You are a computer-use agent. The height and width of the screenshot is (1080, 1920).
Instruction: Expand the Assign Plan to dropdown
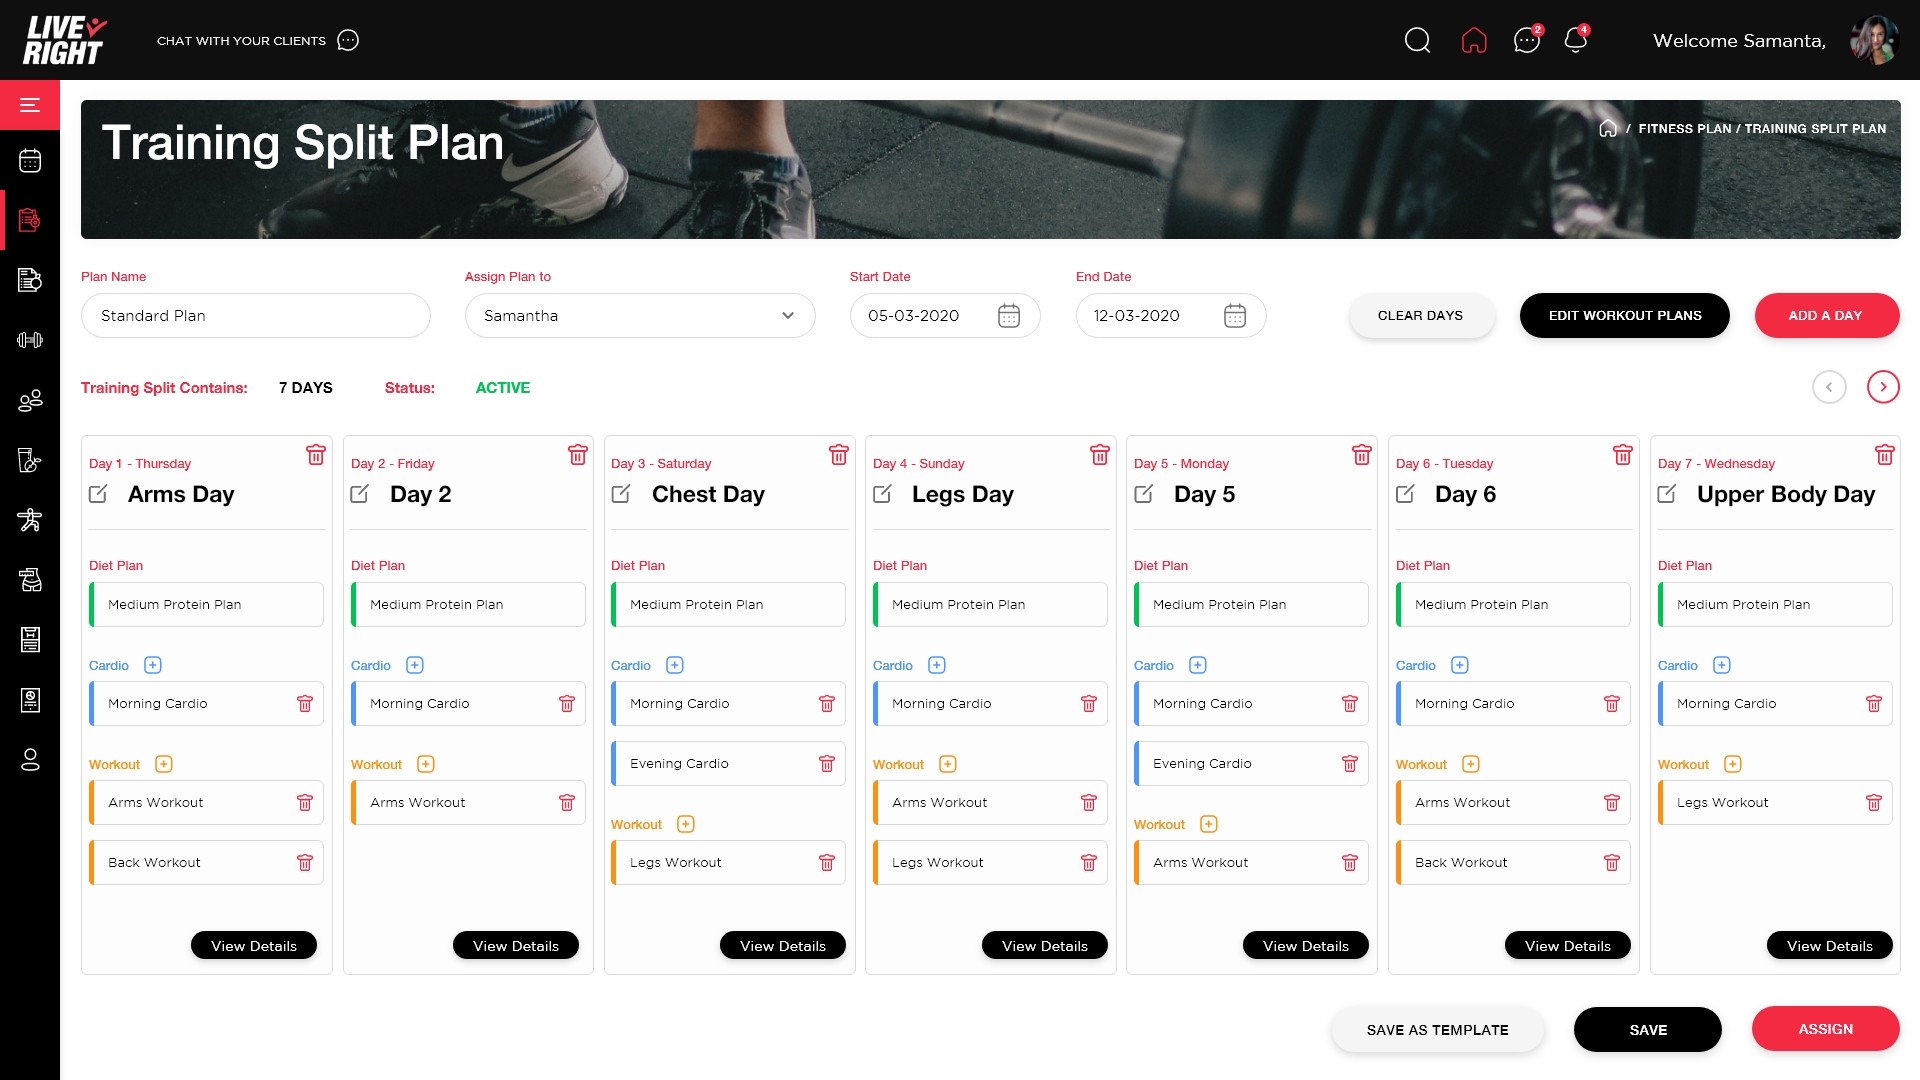(x=788, y=315)
